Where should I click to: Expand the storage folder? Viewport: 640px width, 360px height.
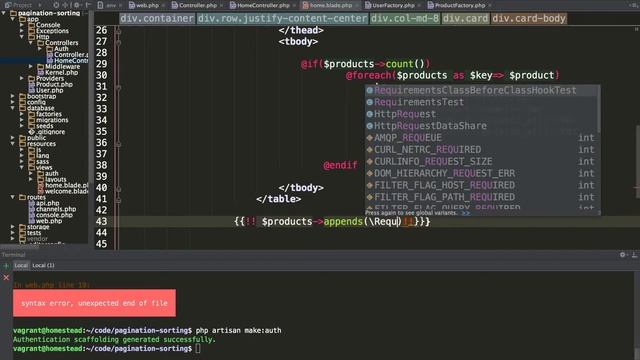pos(13,227)
